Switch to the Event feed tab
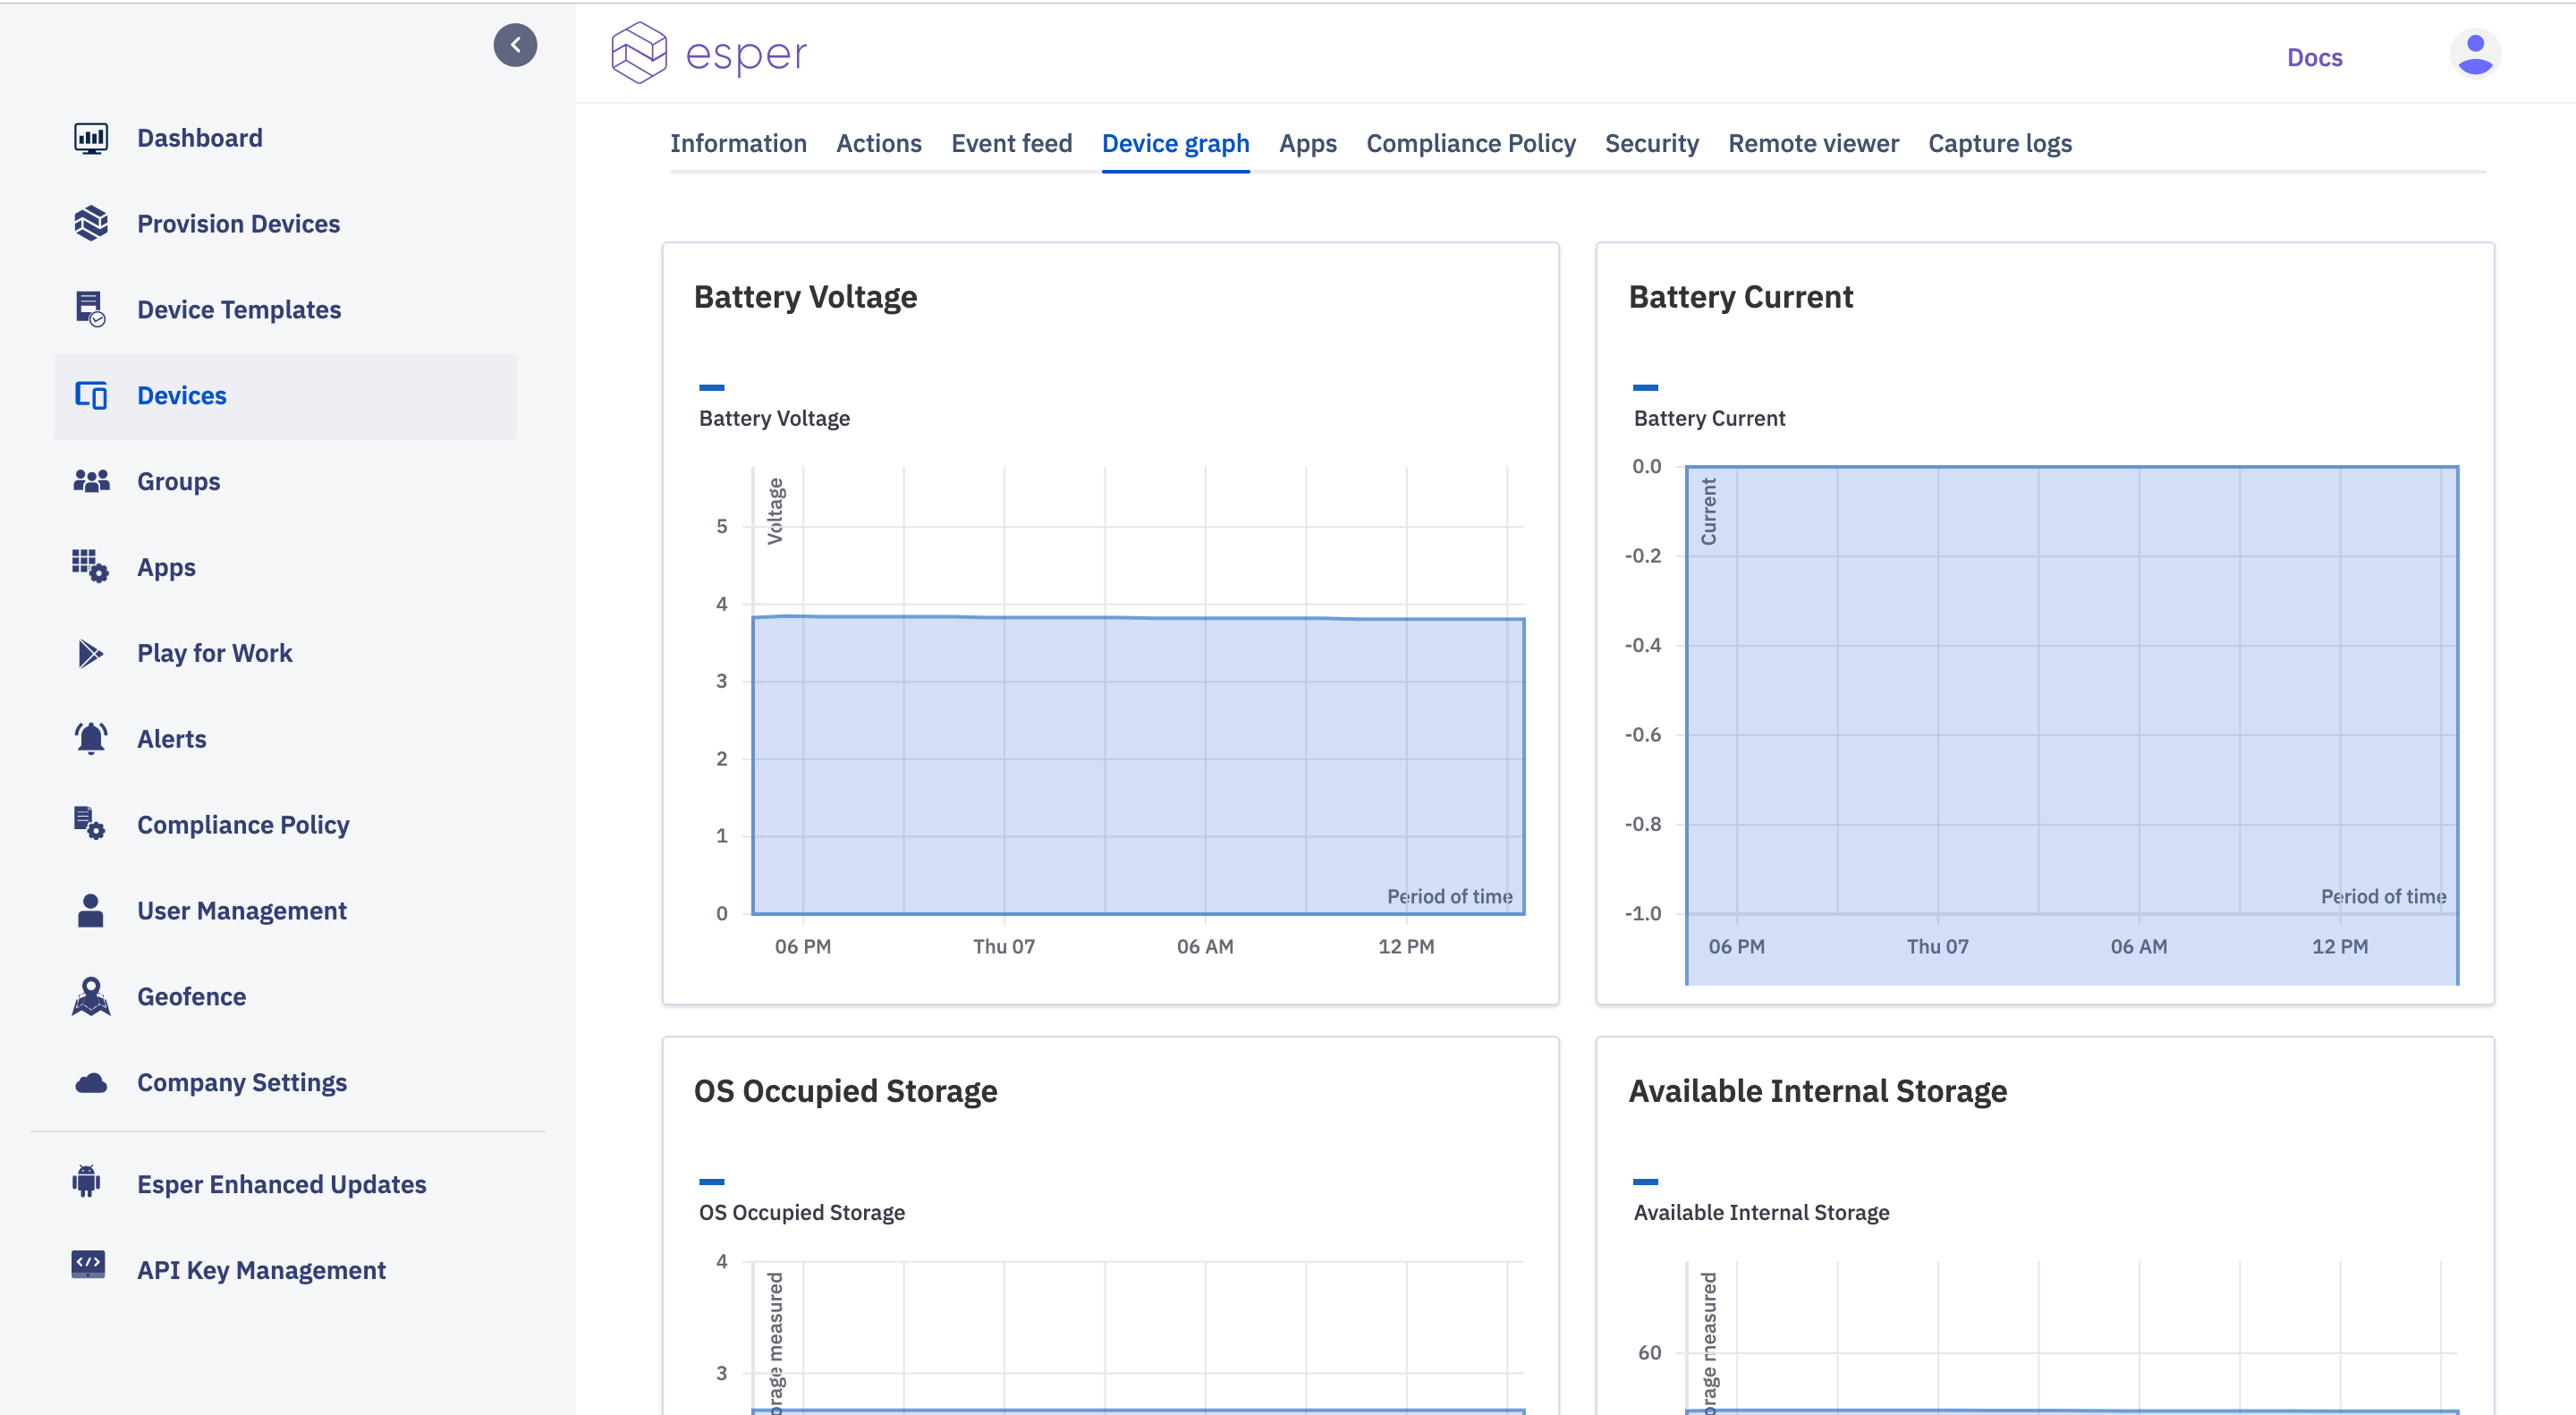This screenshot has width=2576, height=1415. point(1012,144)
